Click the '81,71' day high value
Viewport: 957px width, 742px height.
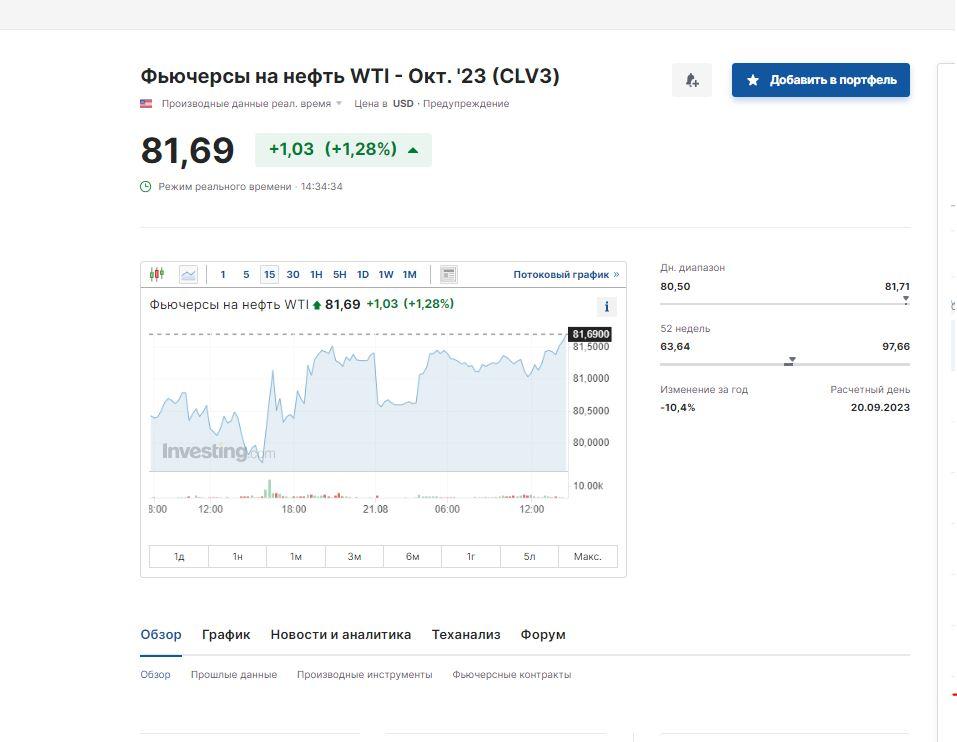[897, 286]
